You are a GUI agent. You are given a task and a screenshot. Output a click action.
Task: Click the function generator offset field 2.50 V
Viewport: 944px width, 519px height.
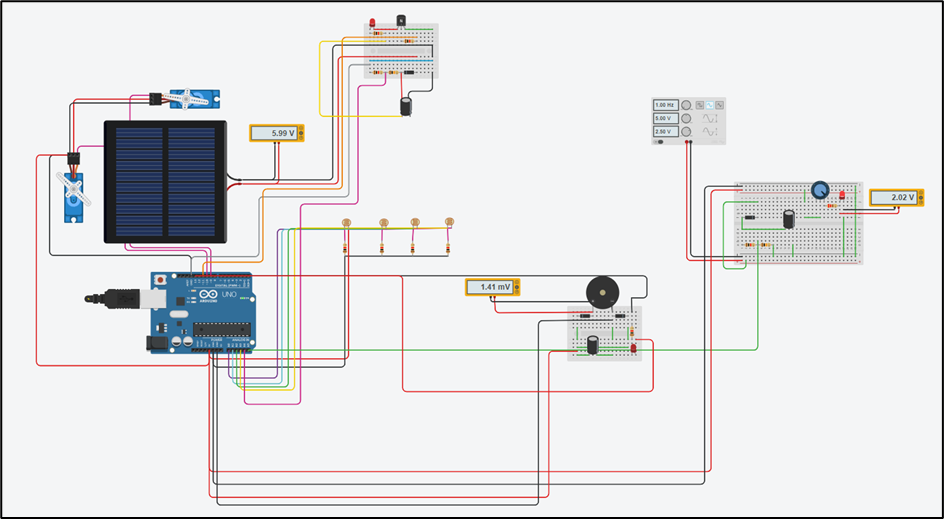pos(665,131)
